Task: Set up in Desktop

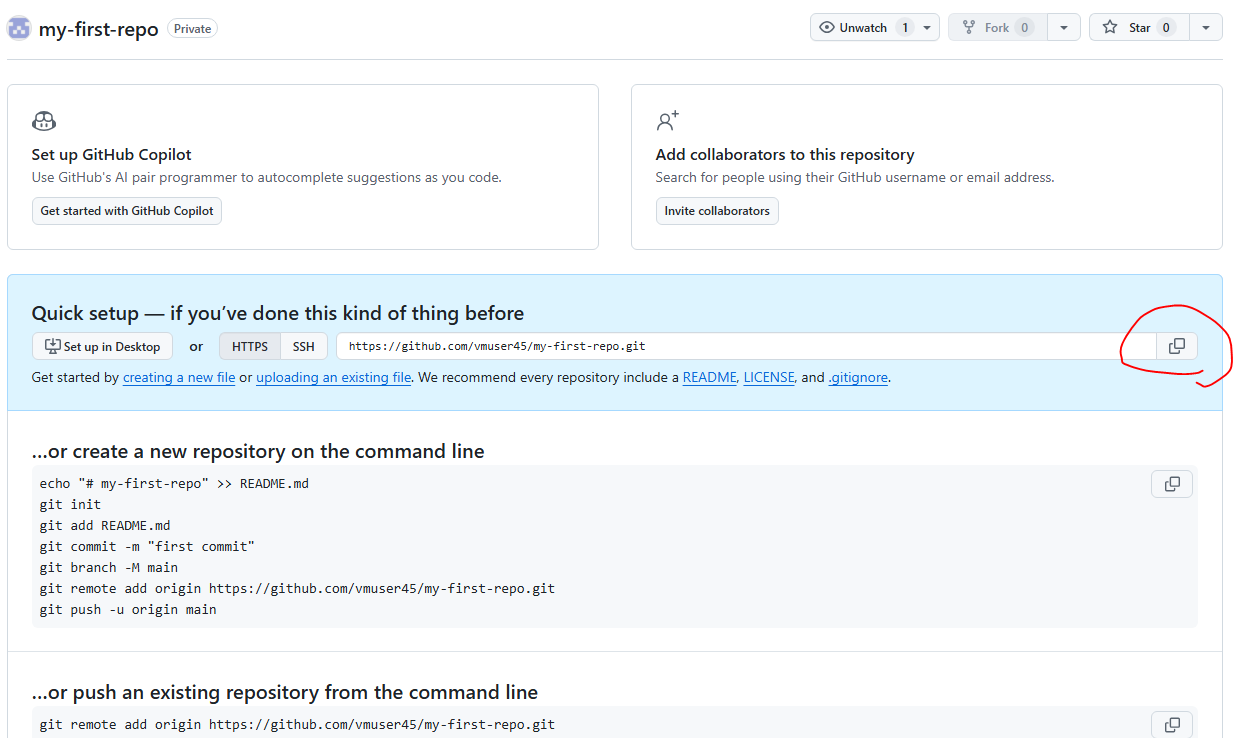Action: (102, 346)
